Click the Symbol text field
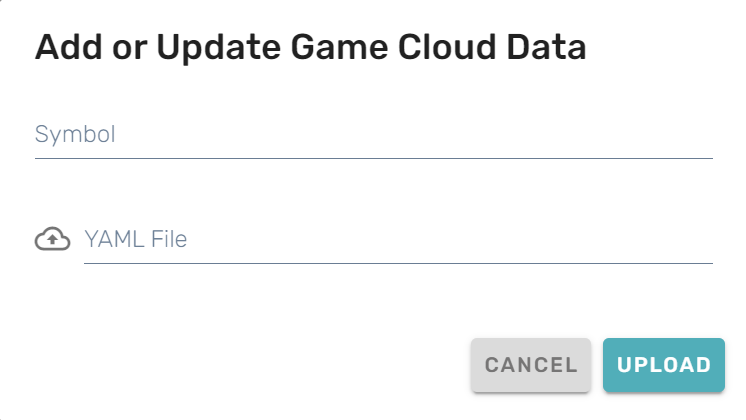The width and height of the screenshot is (746, 420). [x=373, y=135]
